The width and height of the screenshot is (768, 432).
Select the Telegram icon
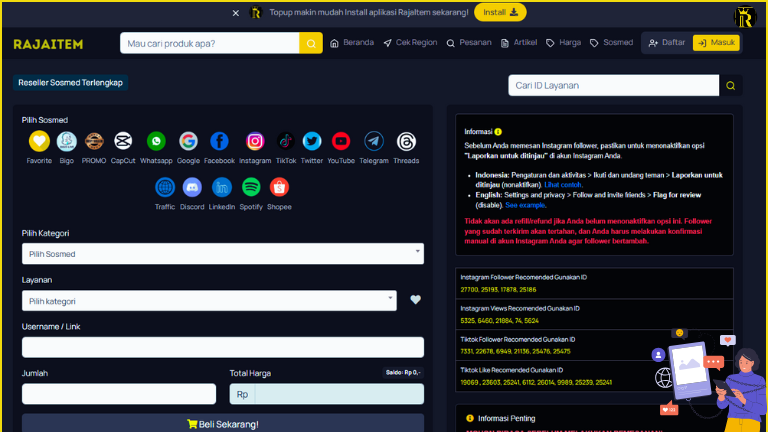(x=374, y=142)
